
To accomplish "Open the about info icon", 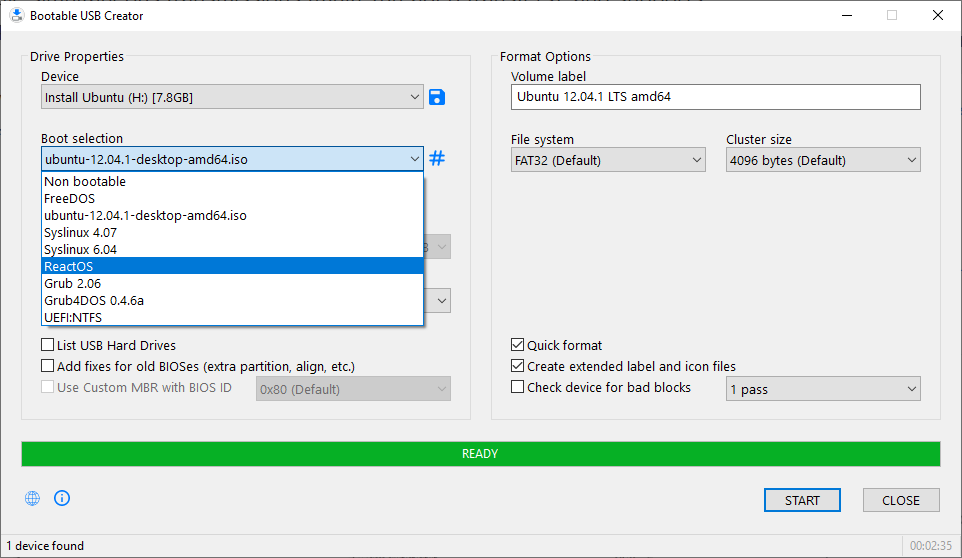I will click(62, 498).
